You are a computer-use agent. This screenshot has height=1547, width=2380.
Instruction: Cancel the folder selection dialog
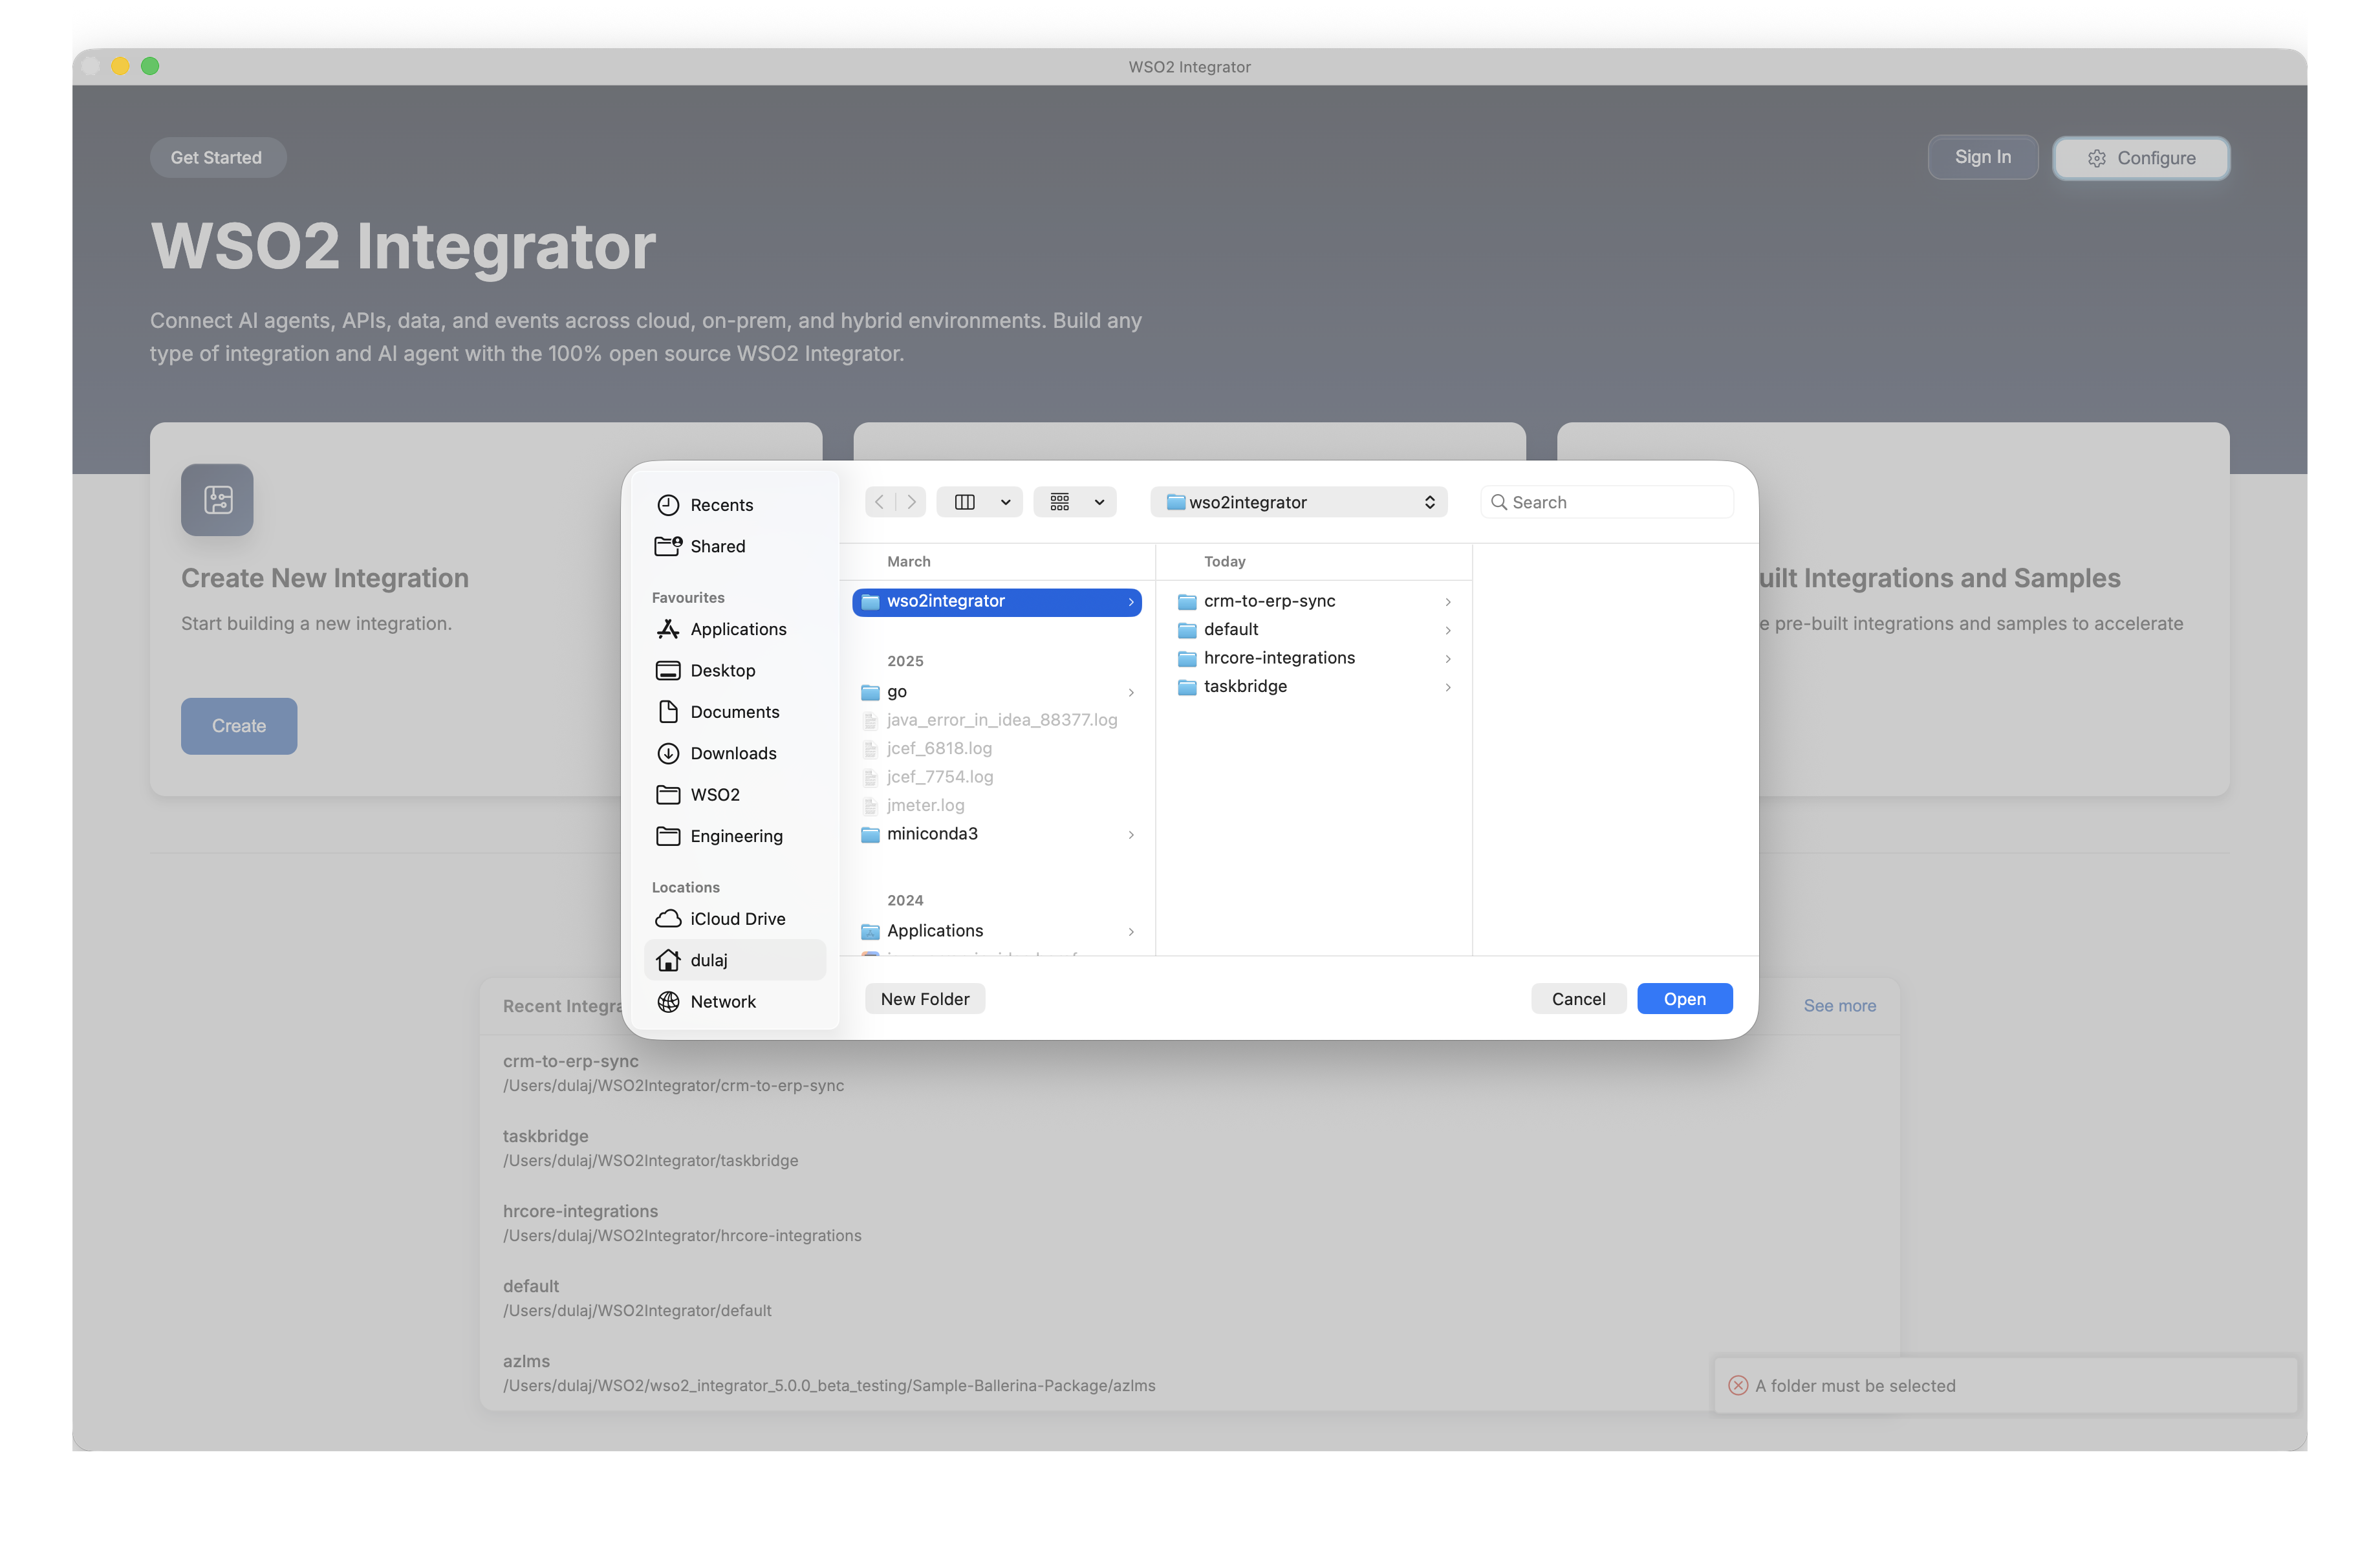[x=1578, y=999]
